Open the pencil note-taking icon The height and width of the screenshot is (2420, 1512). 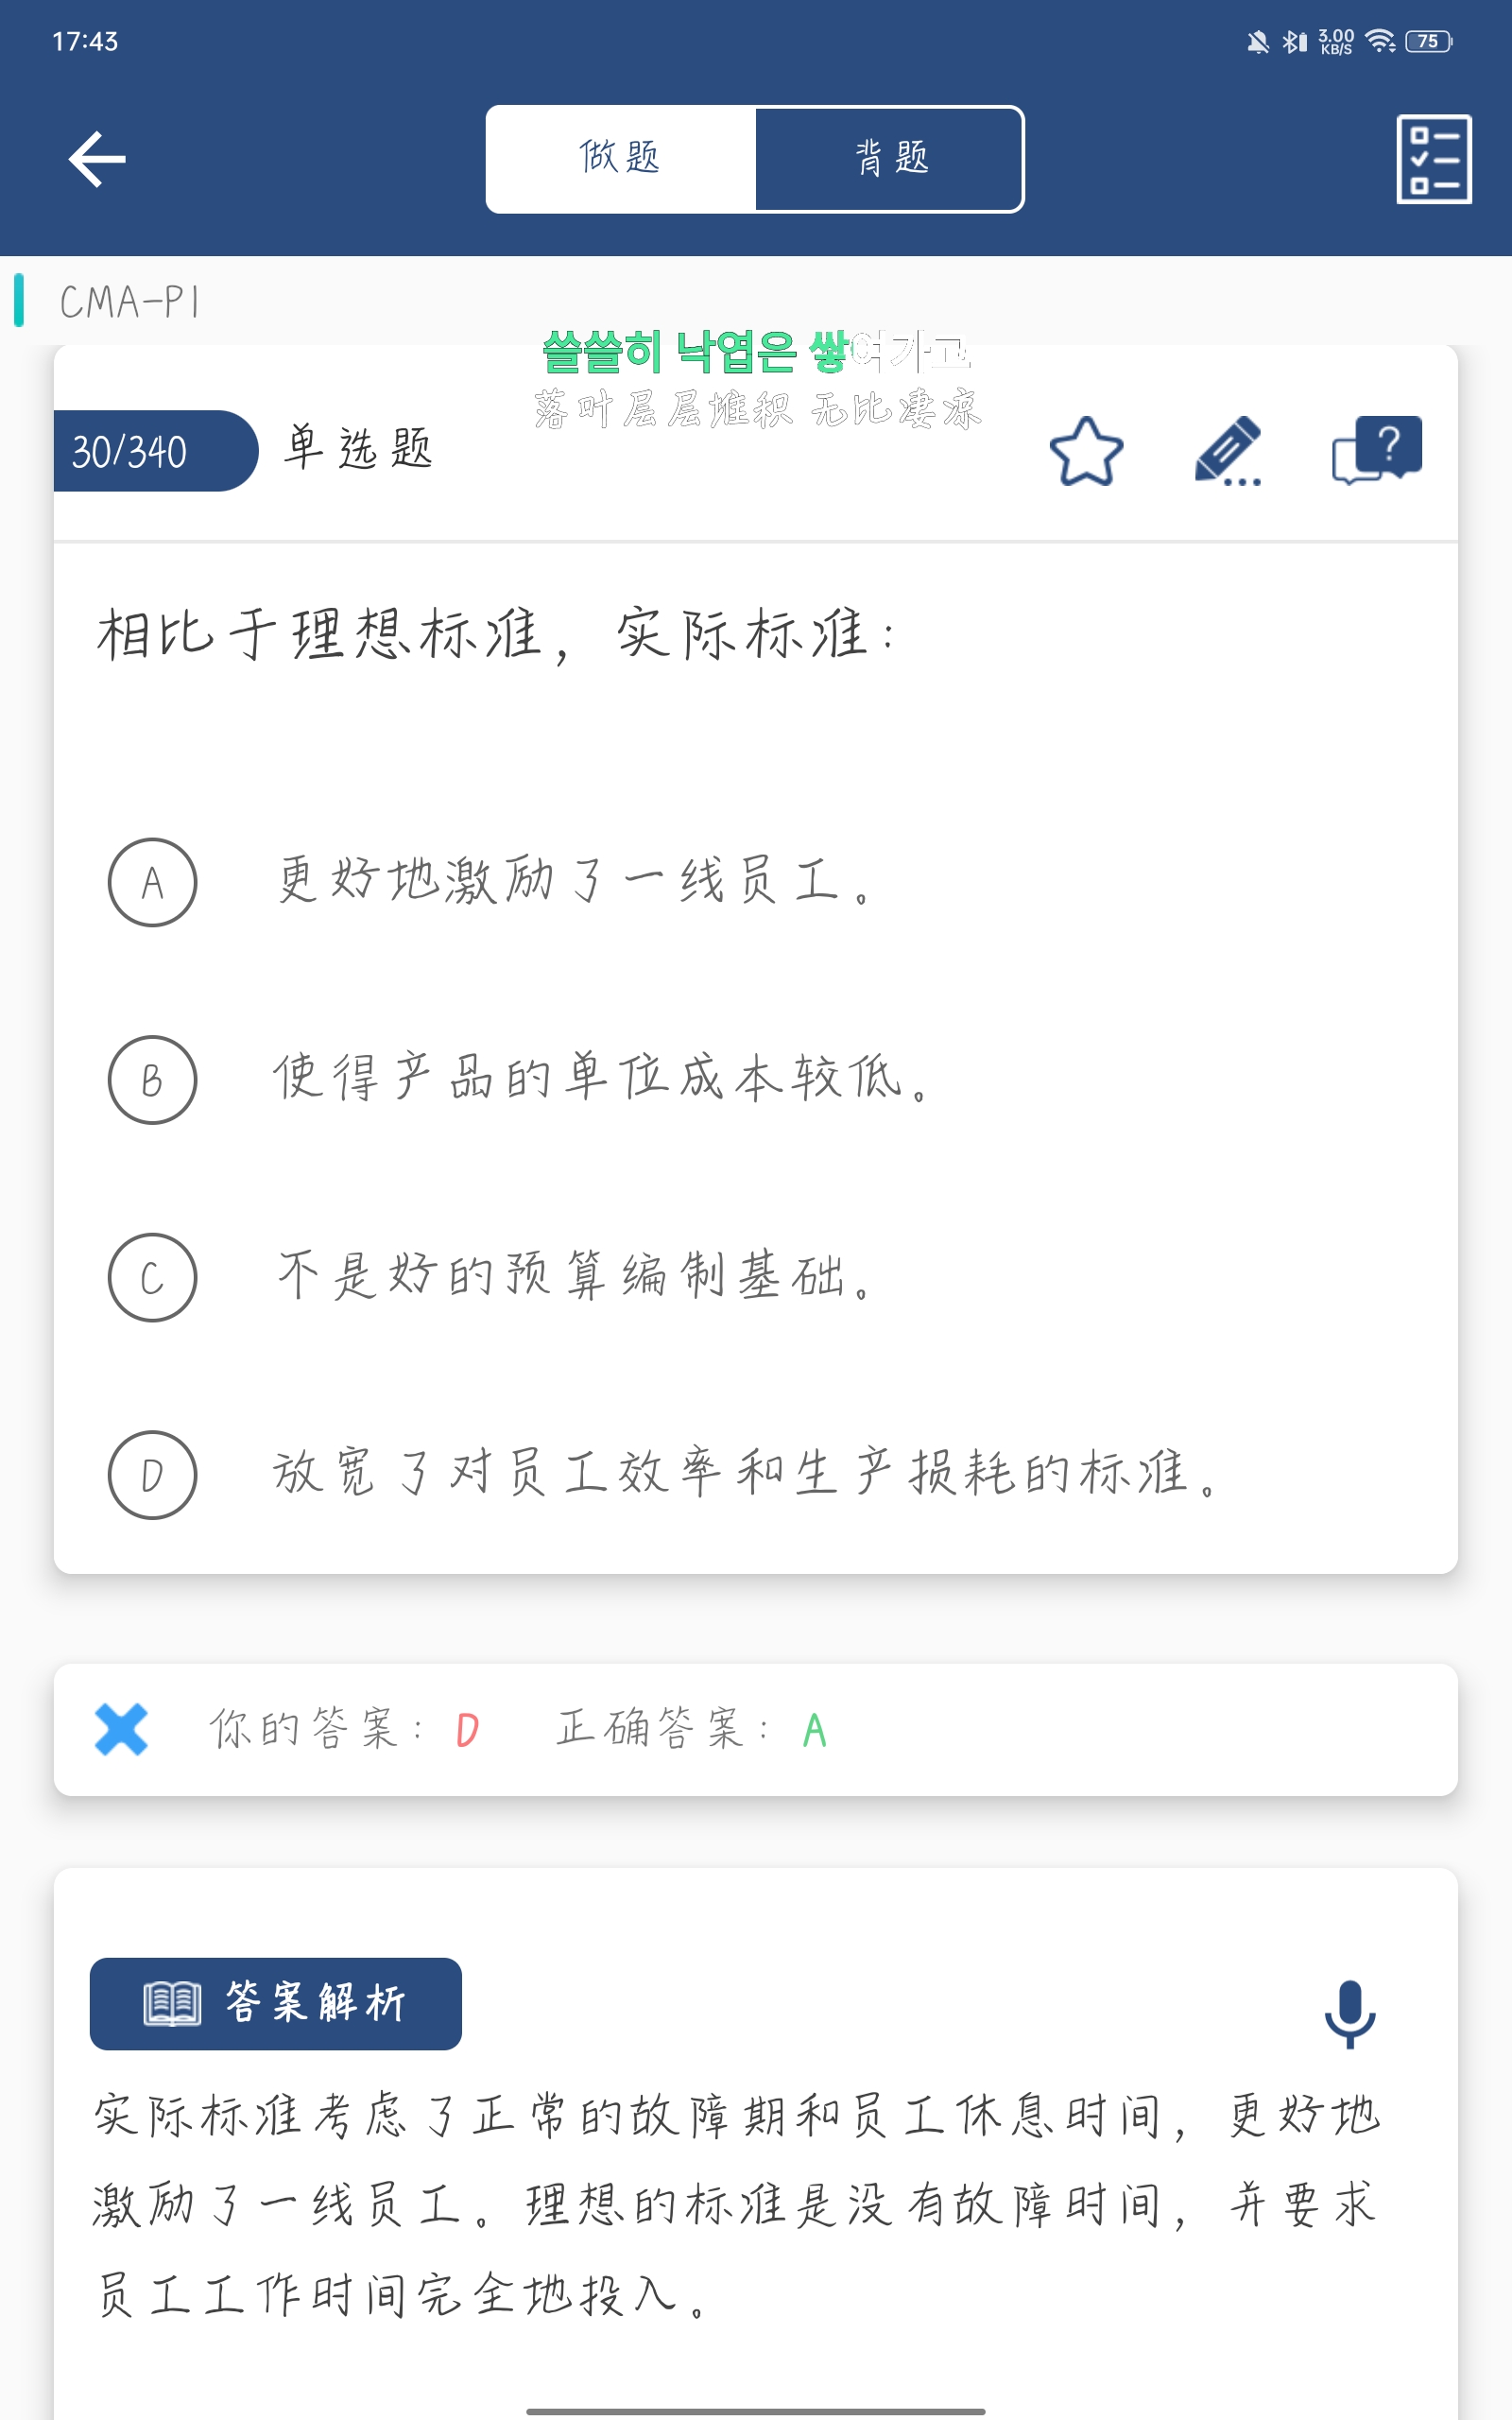click(x=1228, y=452)
